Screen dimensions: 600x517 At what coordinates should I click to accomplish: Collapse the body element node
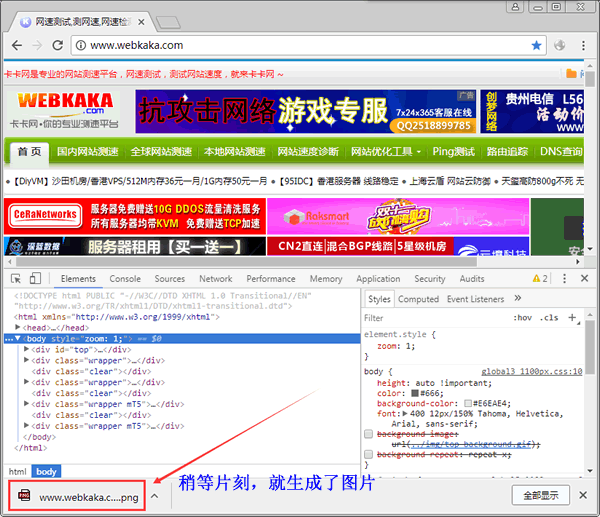18,338
